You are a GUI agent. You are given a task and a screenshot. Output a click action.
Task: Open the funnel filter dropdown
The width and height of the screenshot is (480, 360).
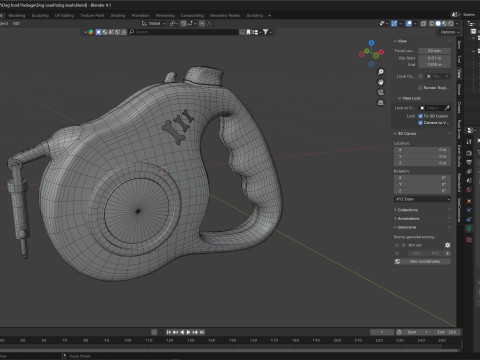pos(267,32)
